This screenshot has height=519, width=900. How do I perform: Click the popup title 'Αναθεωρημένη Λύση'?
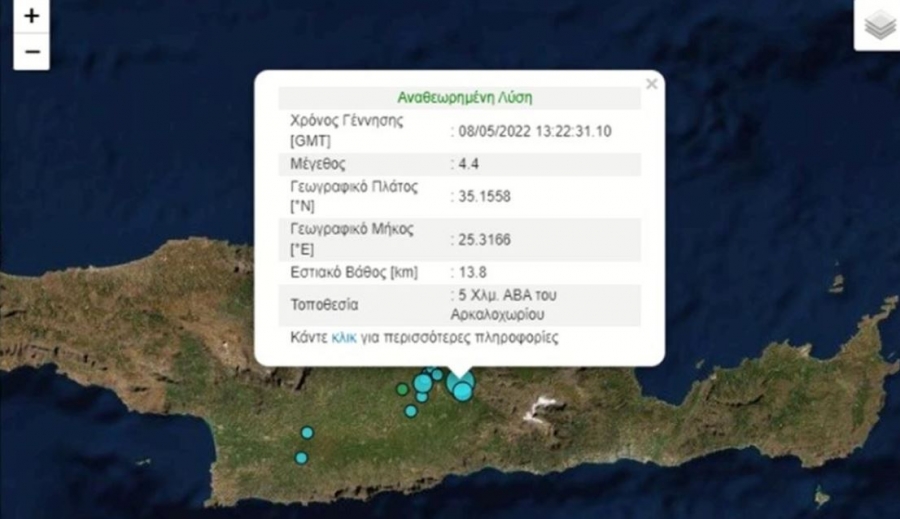465,98
